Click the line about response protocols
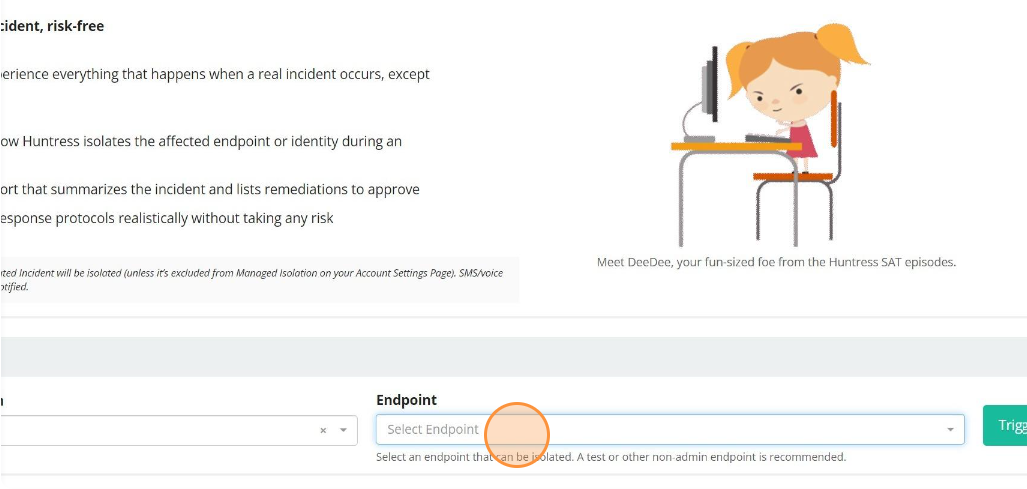This screenshot has height=489, width=1027. (167, 217)
